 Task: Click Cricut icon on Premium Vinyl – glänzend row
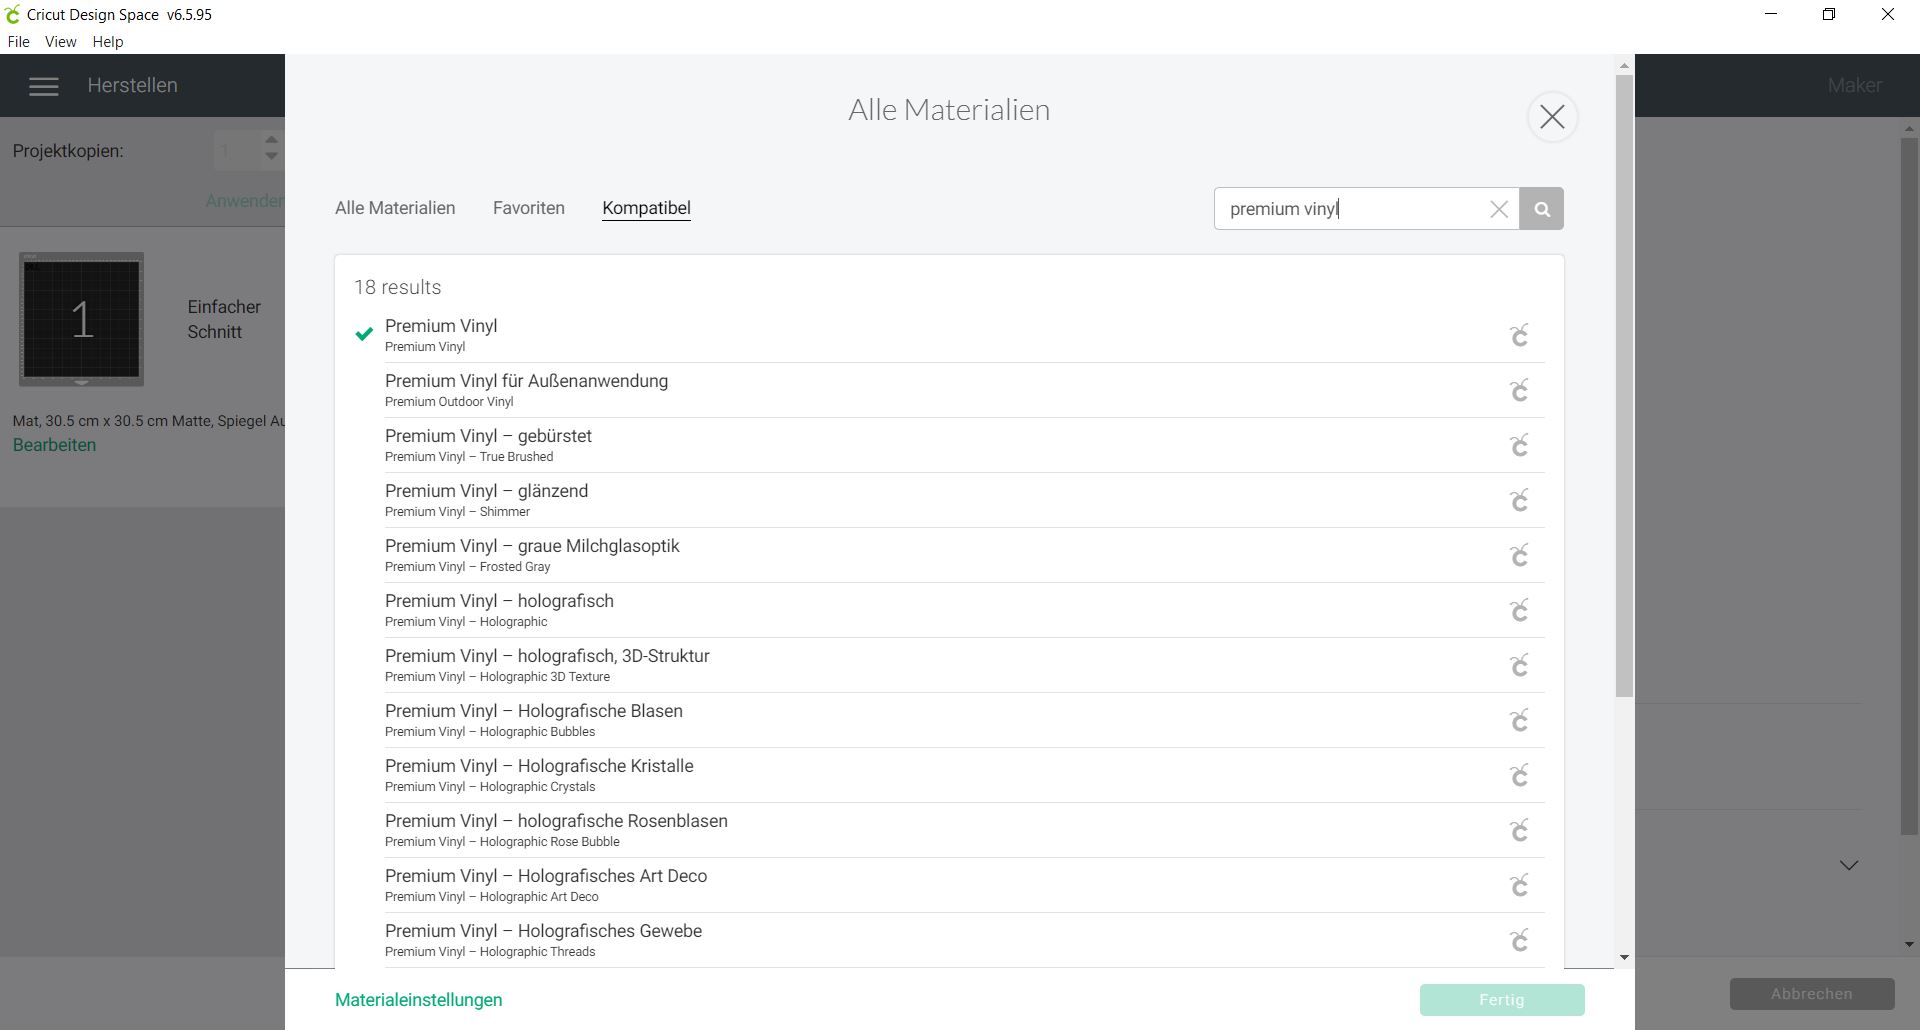click(x=1519, y=500)
